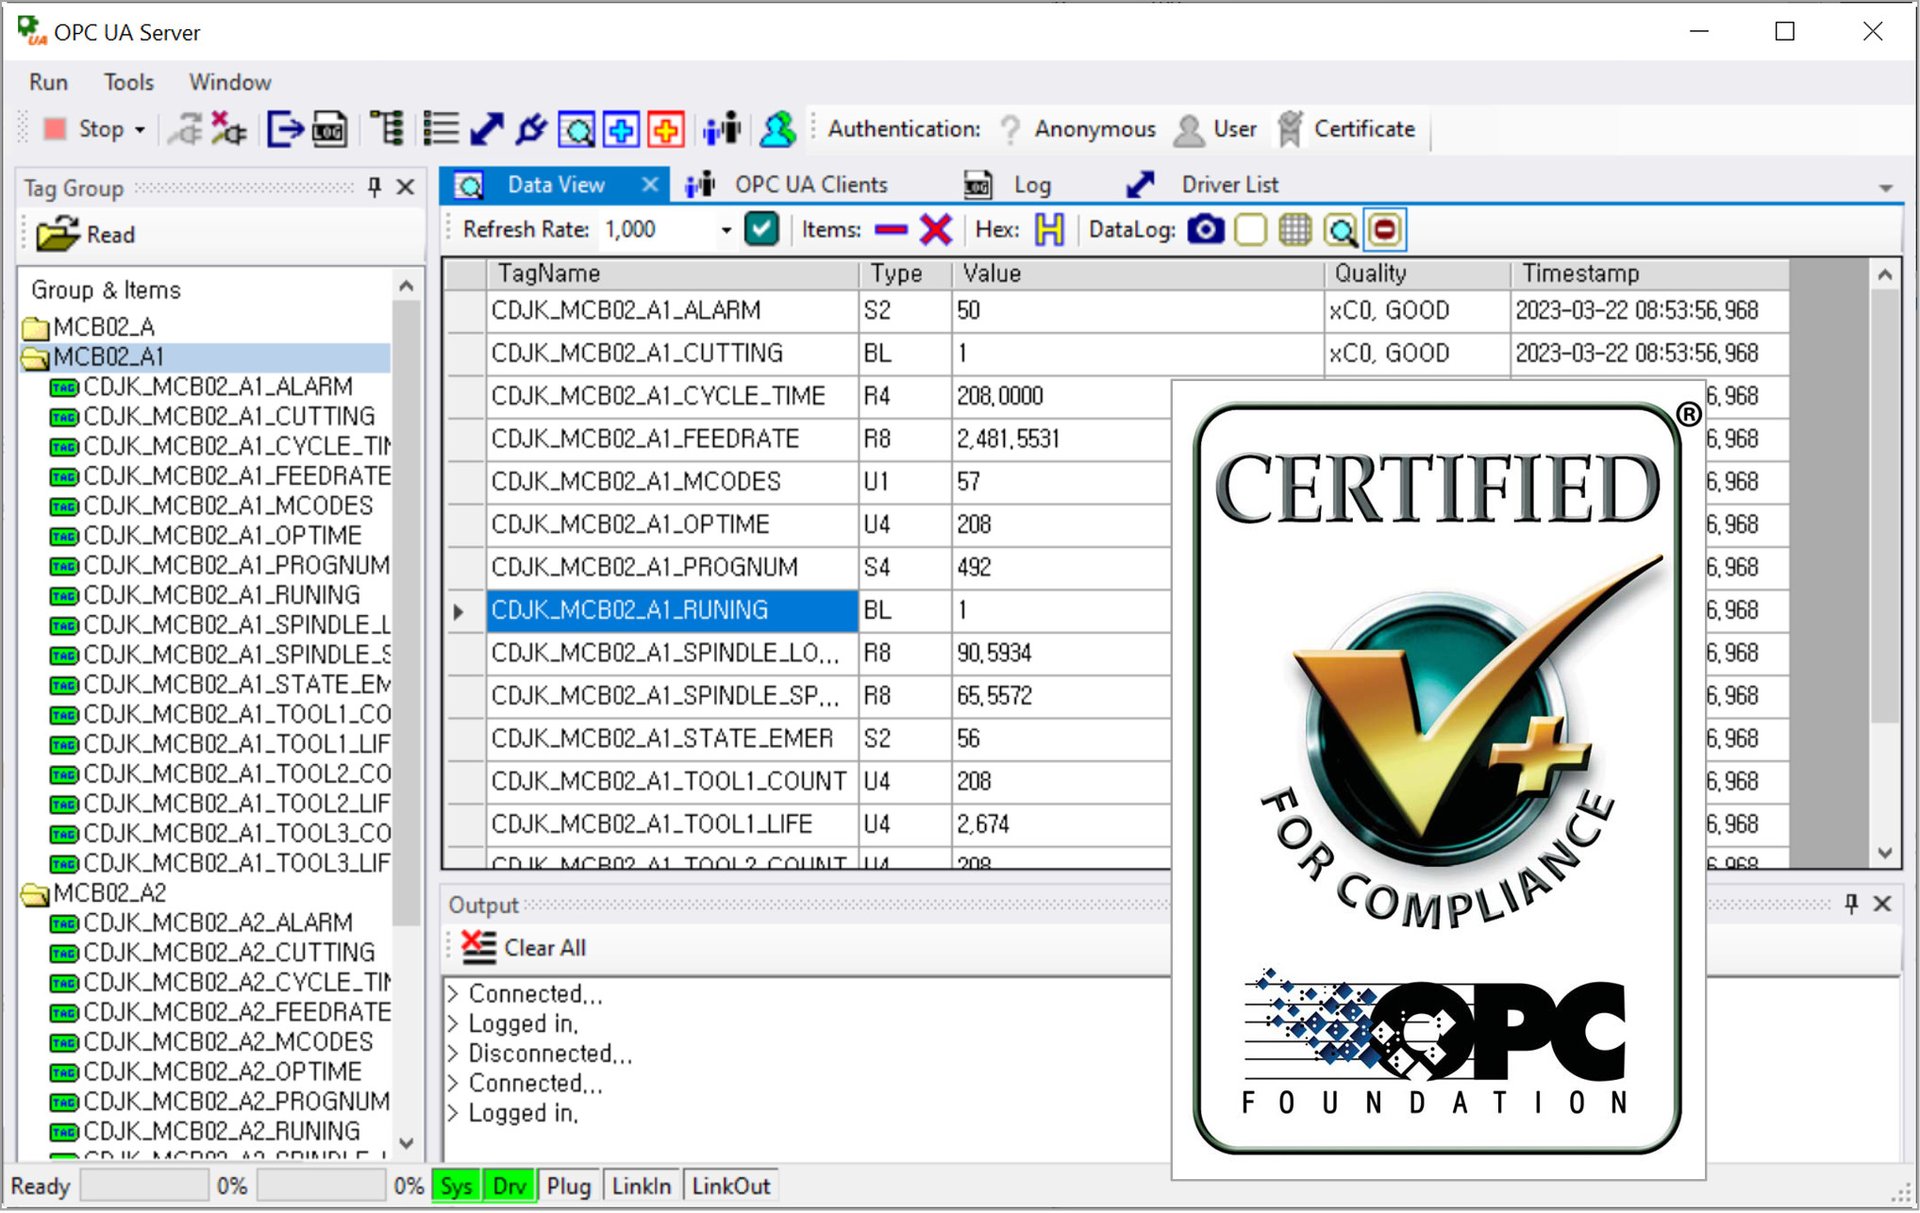Select CDJK_MCB02_A2_ALARM in the tag tree
Viewport: 1920px width, 1213px height.
217,923
